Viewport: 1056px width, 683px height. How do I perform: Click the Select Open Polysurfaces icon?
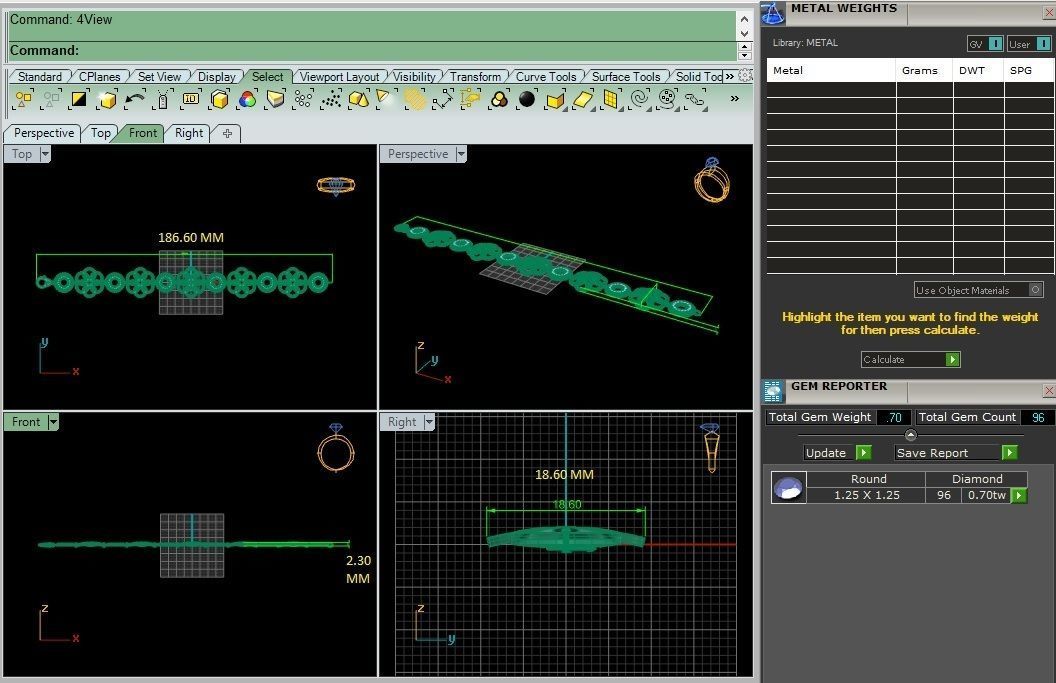[x=555, y=100]
